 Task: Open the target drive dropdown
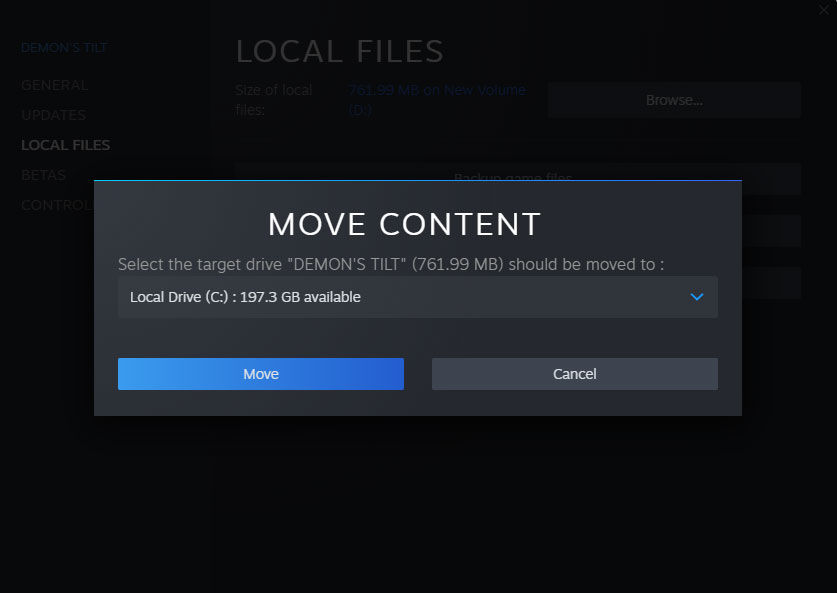pos(417,297)
